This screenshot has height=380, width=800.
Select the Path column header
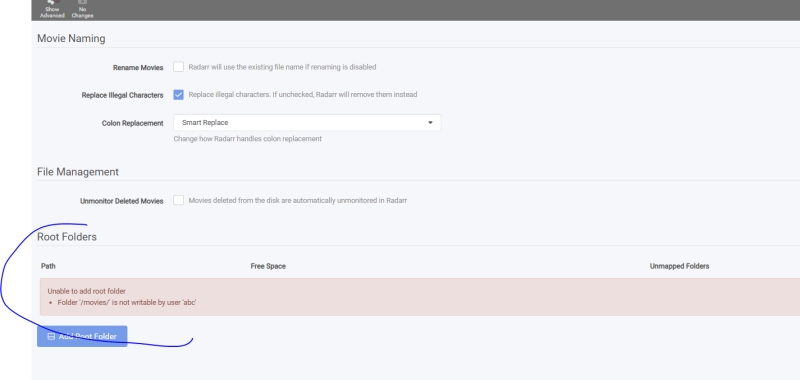click(48, 266)
